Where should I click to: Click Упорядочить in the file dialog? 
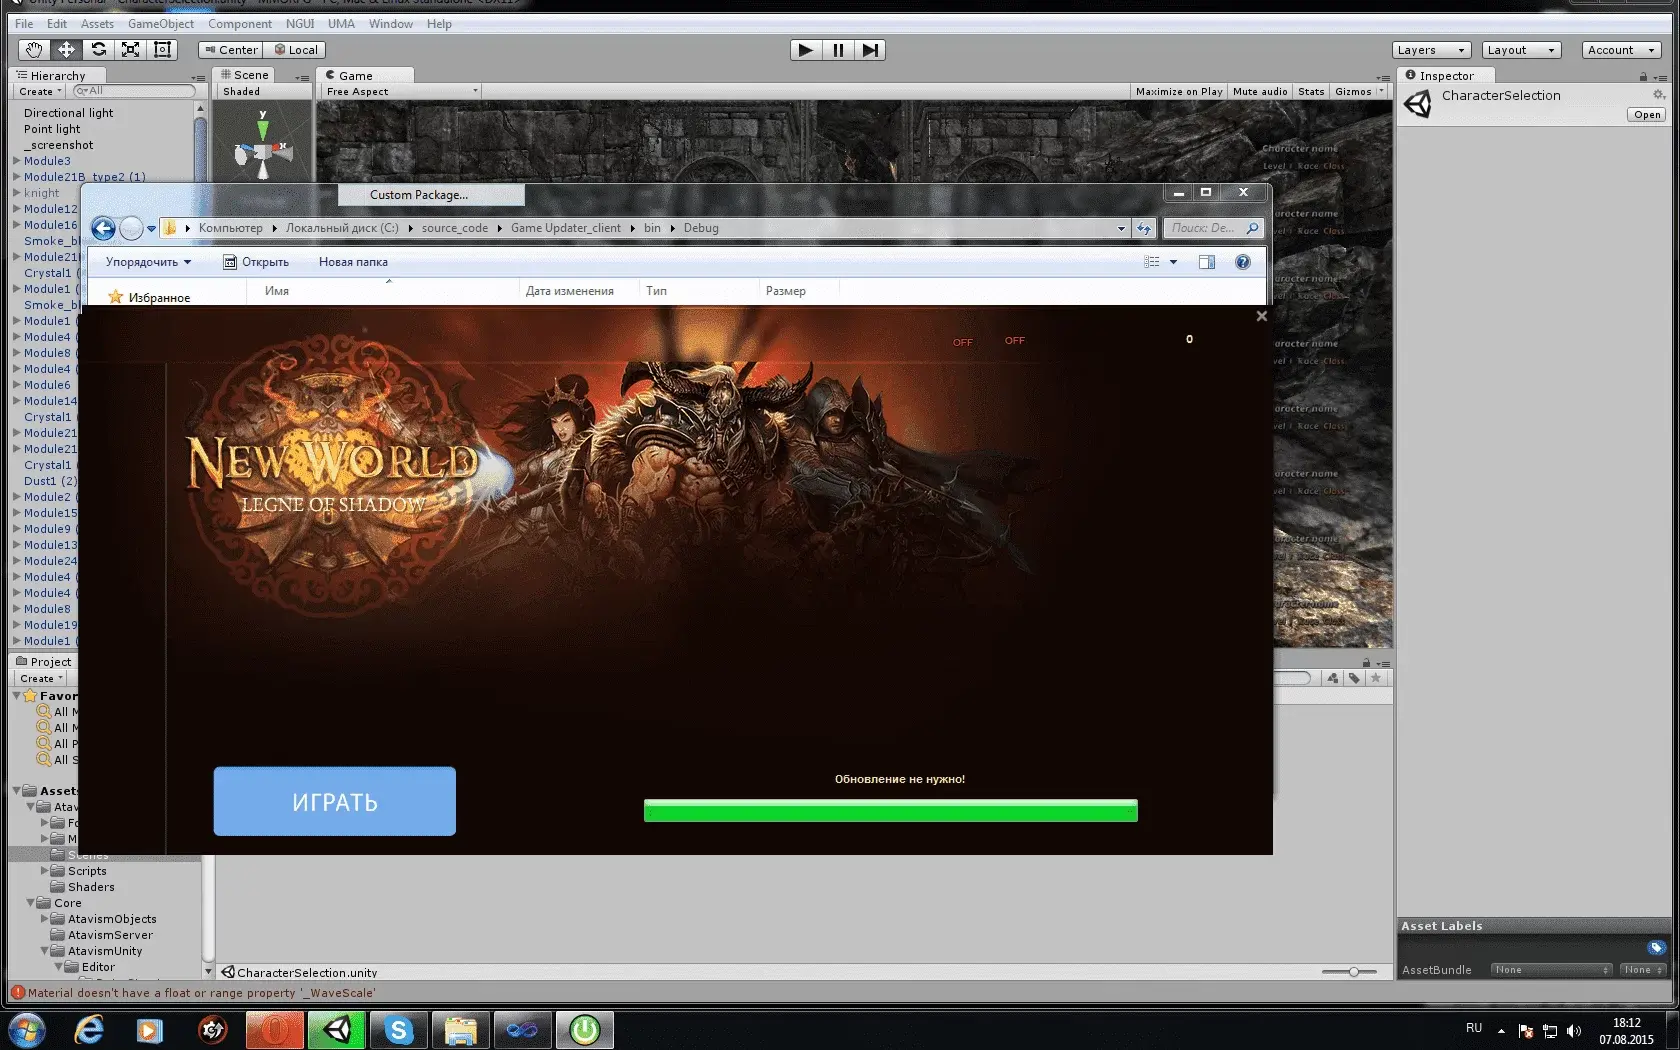[x=148, y=262]
